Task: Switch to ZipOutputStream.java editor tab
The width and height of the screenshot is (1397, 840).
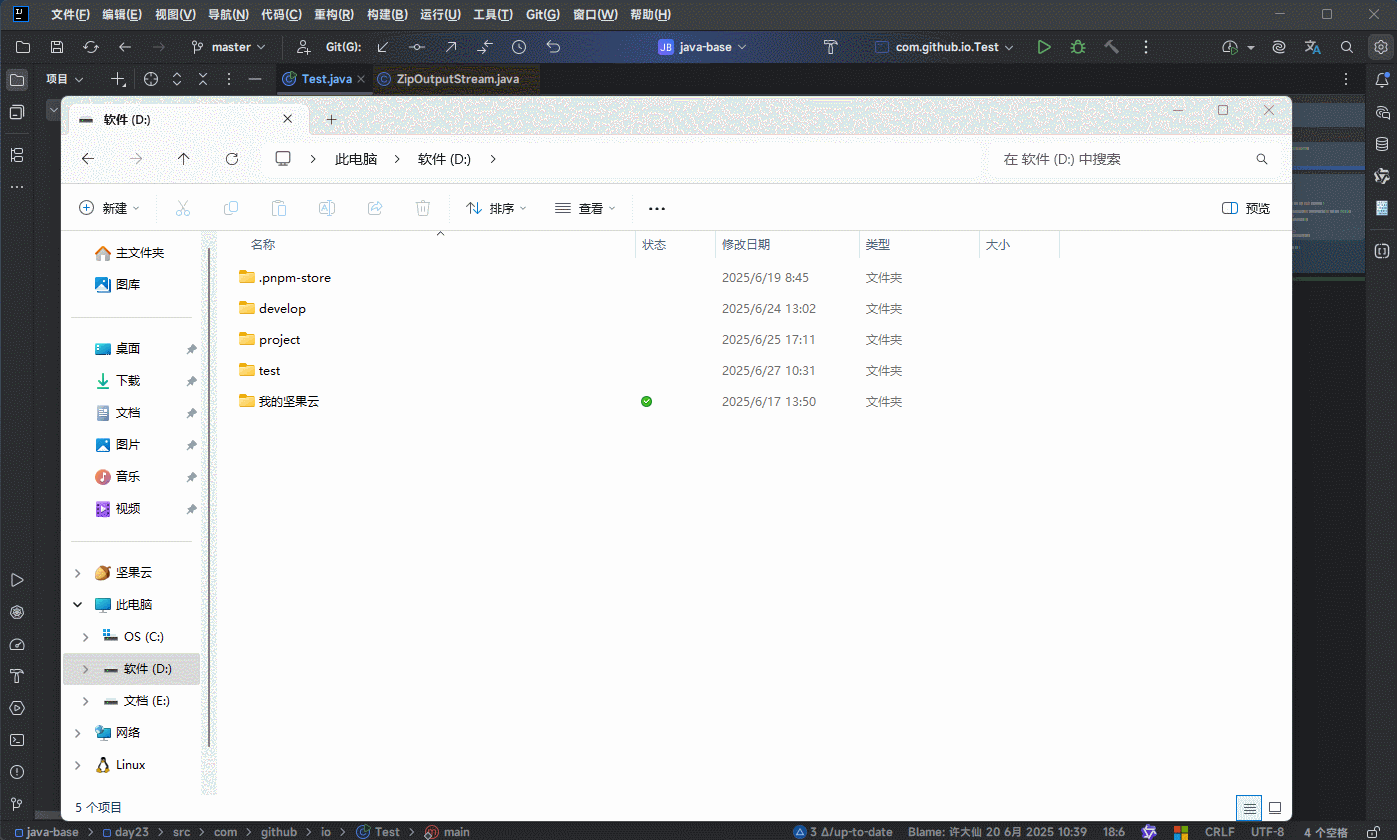Action: click(x=457, y=79)
